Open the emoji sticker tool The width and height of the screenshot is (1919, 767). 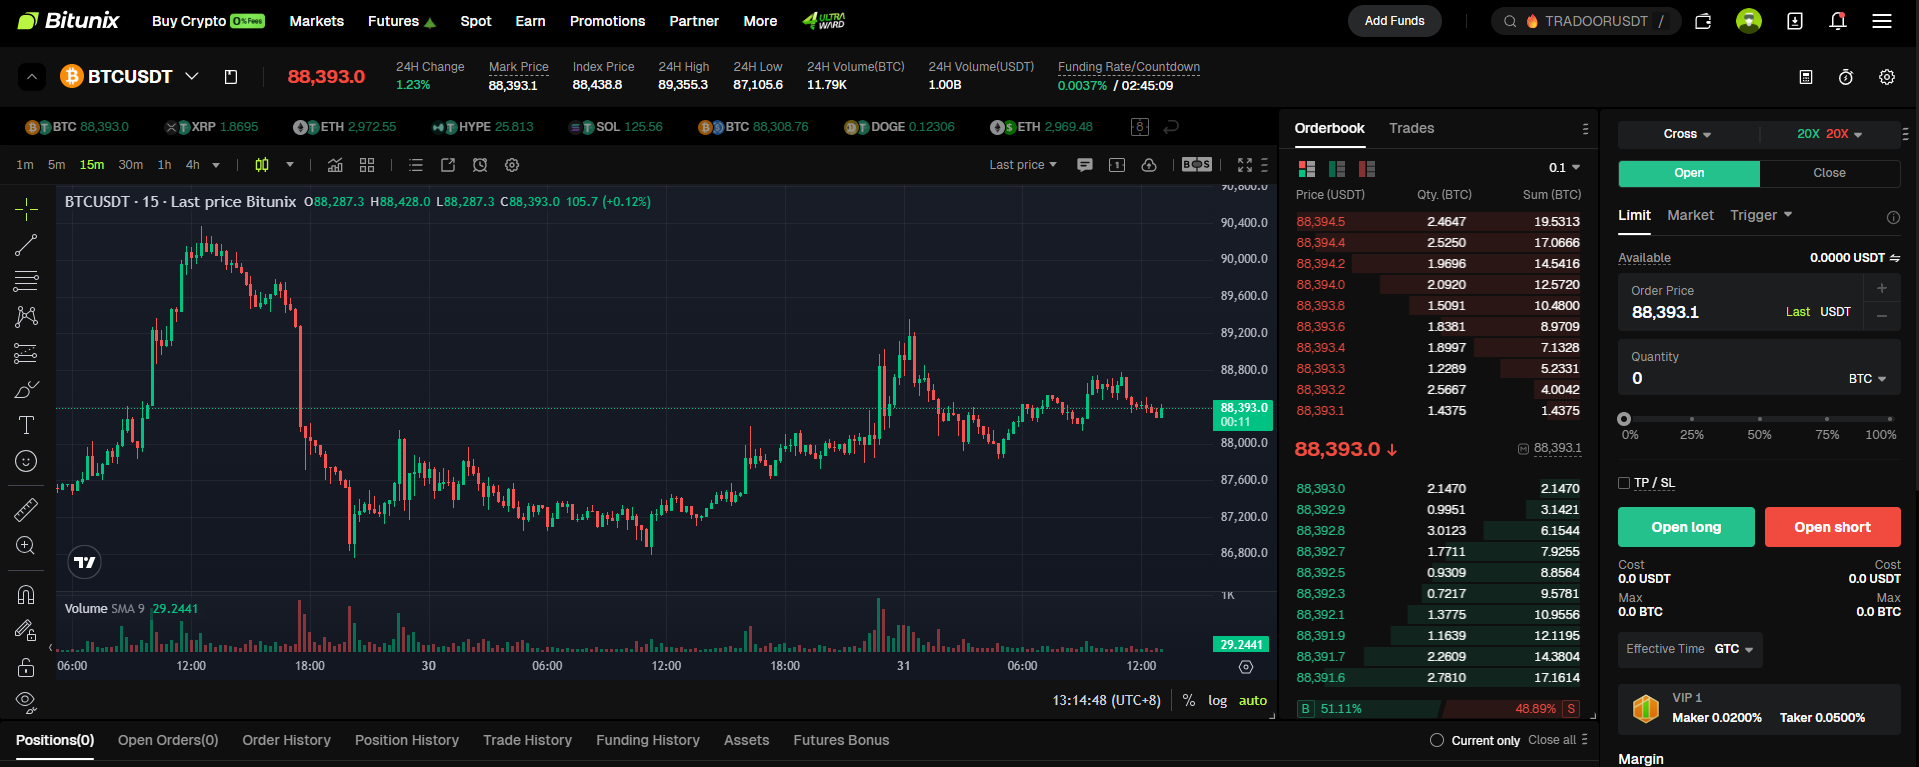pyautogui.click(x=26, y=461)
